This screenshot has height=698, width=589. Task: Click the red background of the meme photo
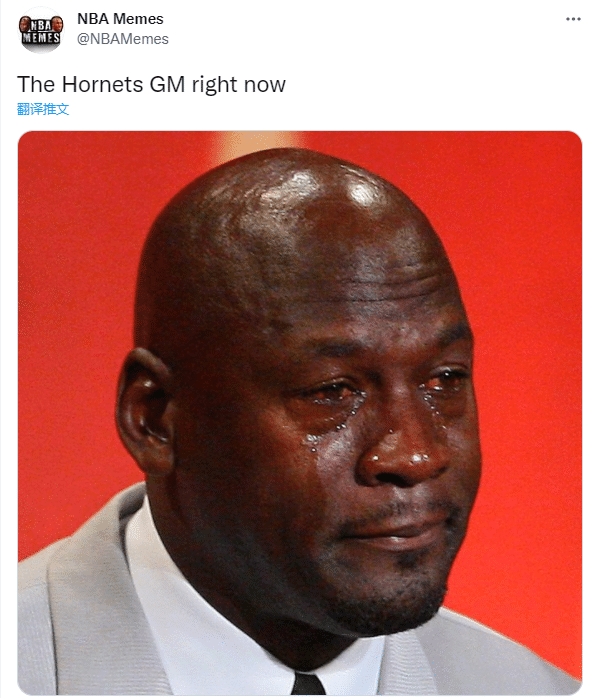click(525, 312)
